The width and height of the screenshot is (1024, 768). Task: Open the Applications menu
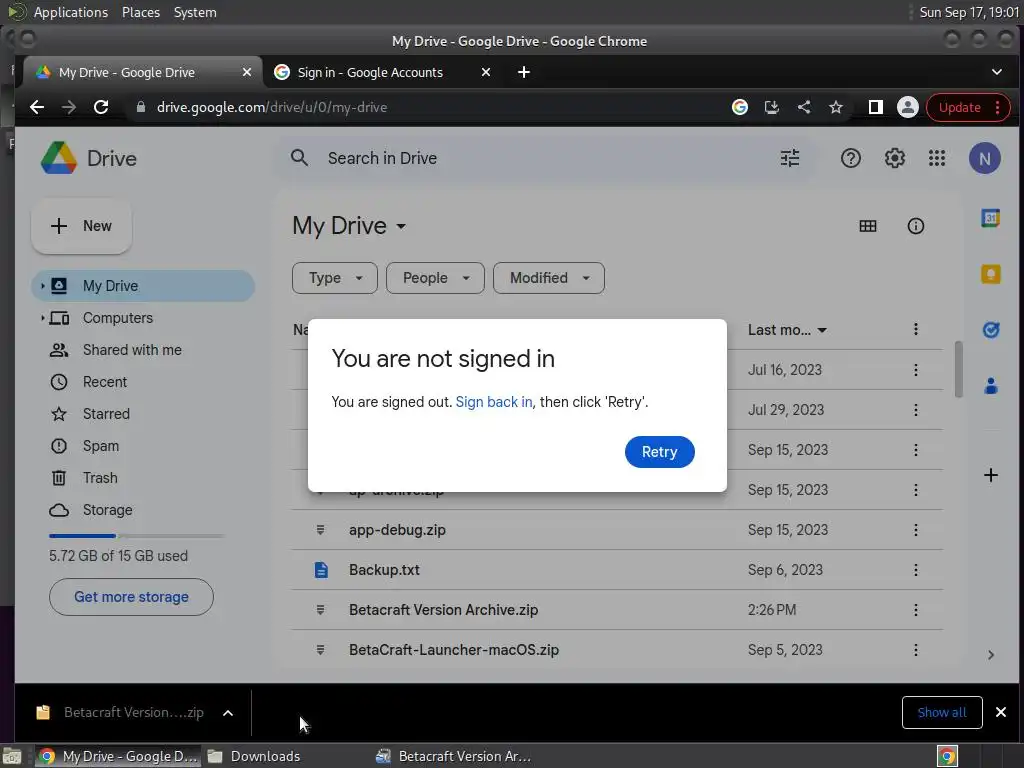[x=71, y=12]
